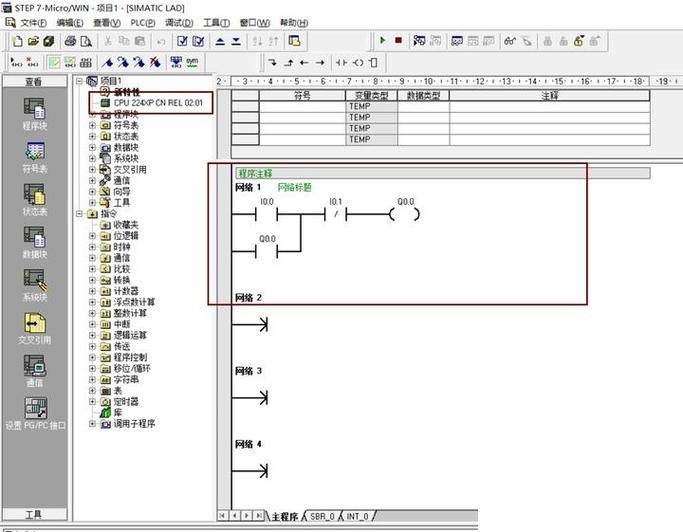Open 状态表 in the 查看 navigation bar

click(x=34, y=200)
